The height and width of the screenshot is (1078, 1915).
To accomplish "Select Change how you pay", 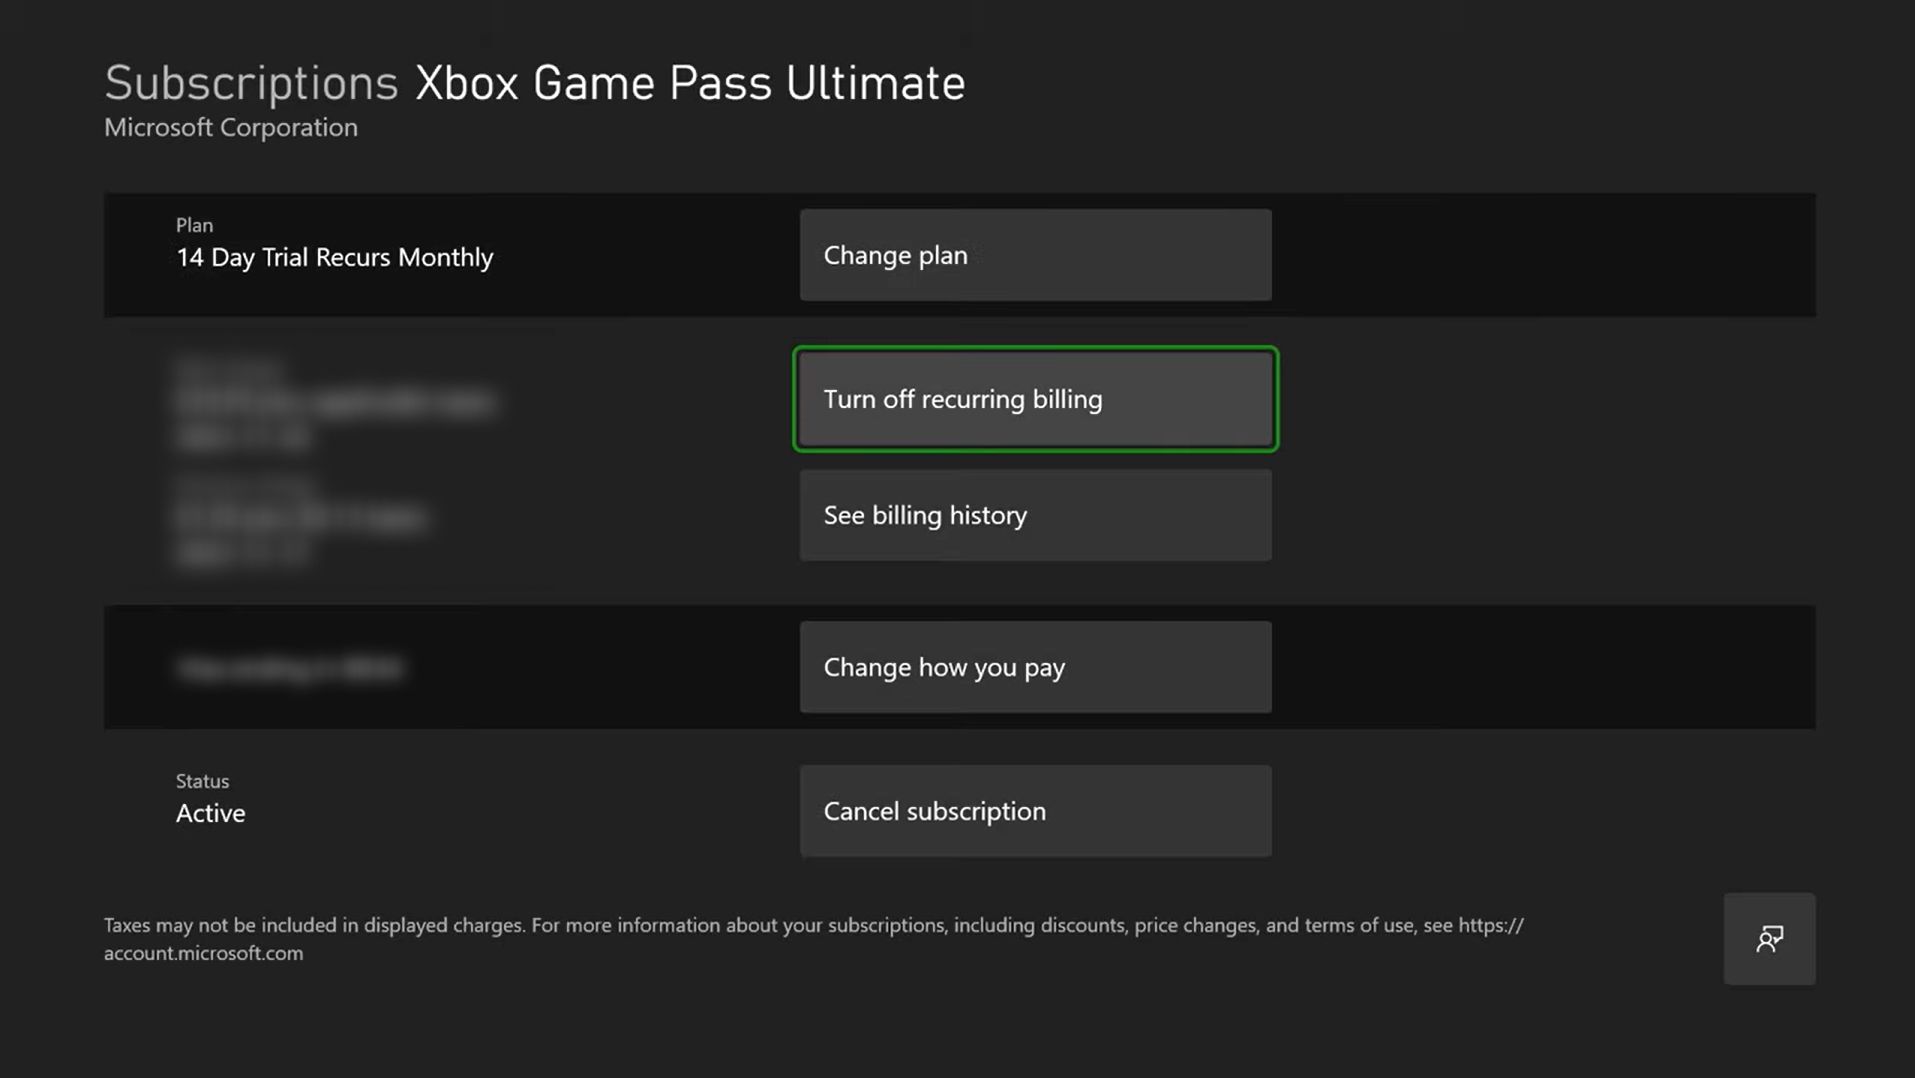I will pyautogui.click(x=1034, y=667).
